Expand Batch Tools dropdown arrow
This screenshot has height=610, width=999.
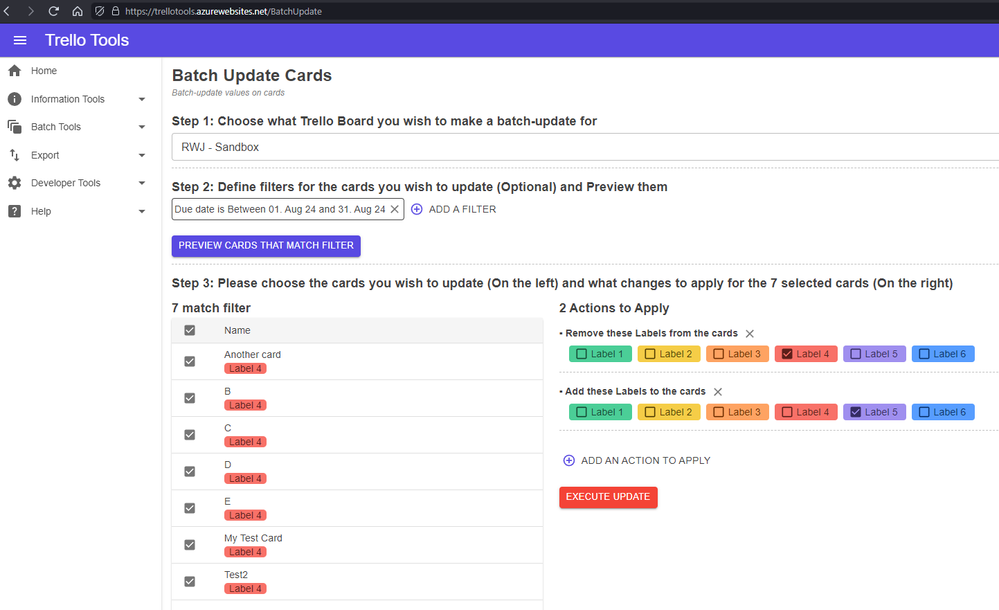(x=142, y=127)
